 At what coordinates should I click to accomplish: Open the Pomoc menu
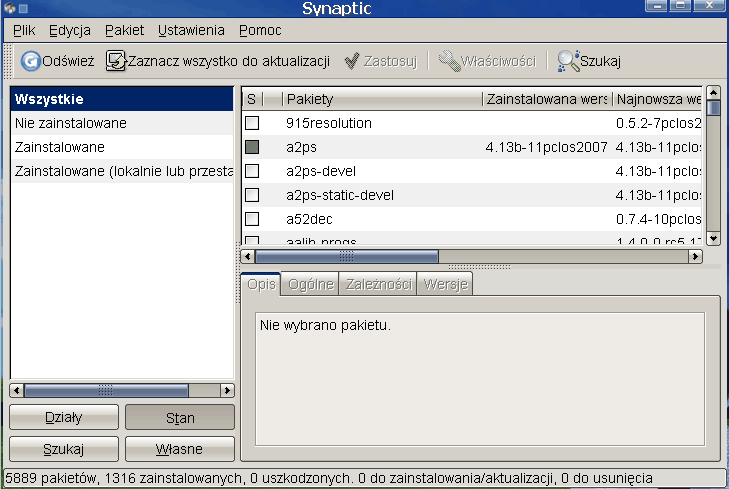point(260,30)
